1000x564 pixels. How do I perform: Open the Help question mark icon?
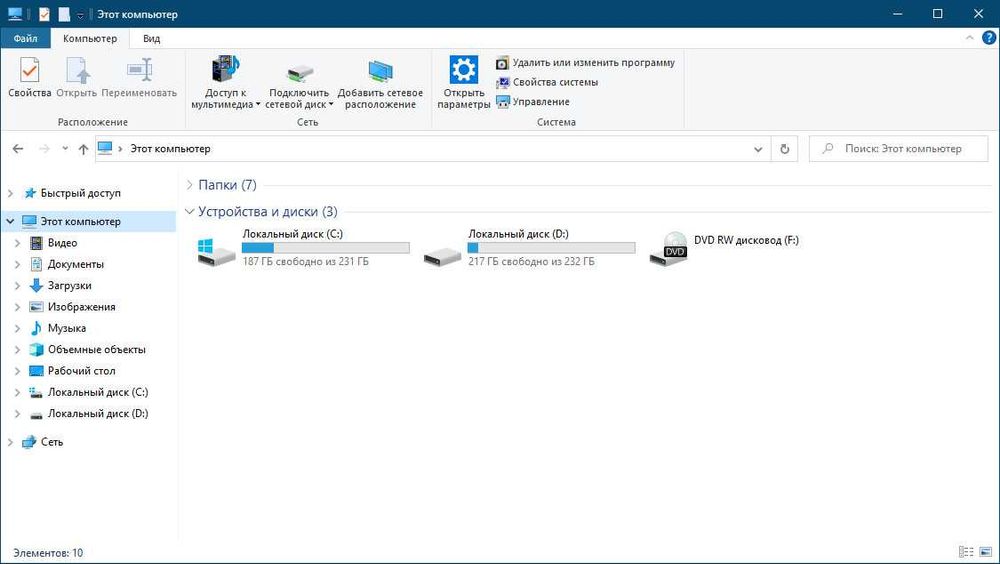[x=989, y=38]
